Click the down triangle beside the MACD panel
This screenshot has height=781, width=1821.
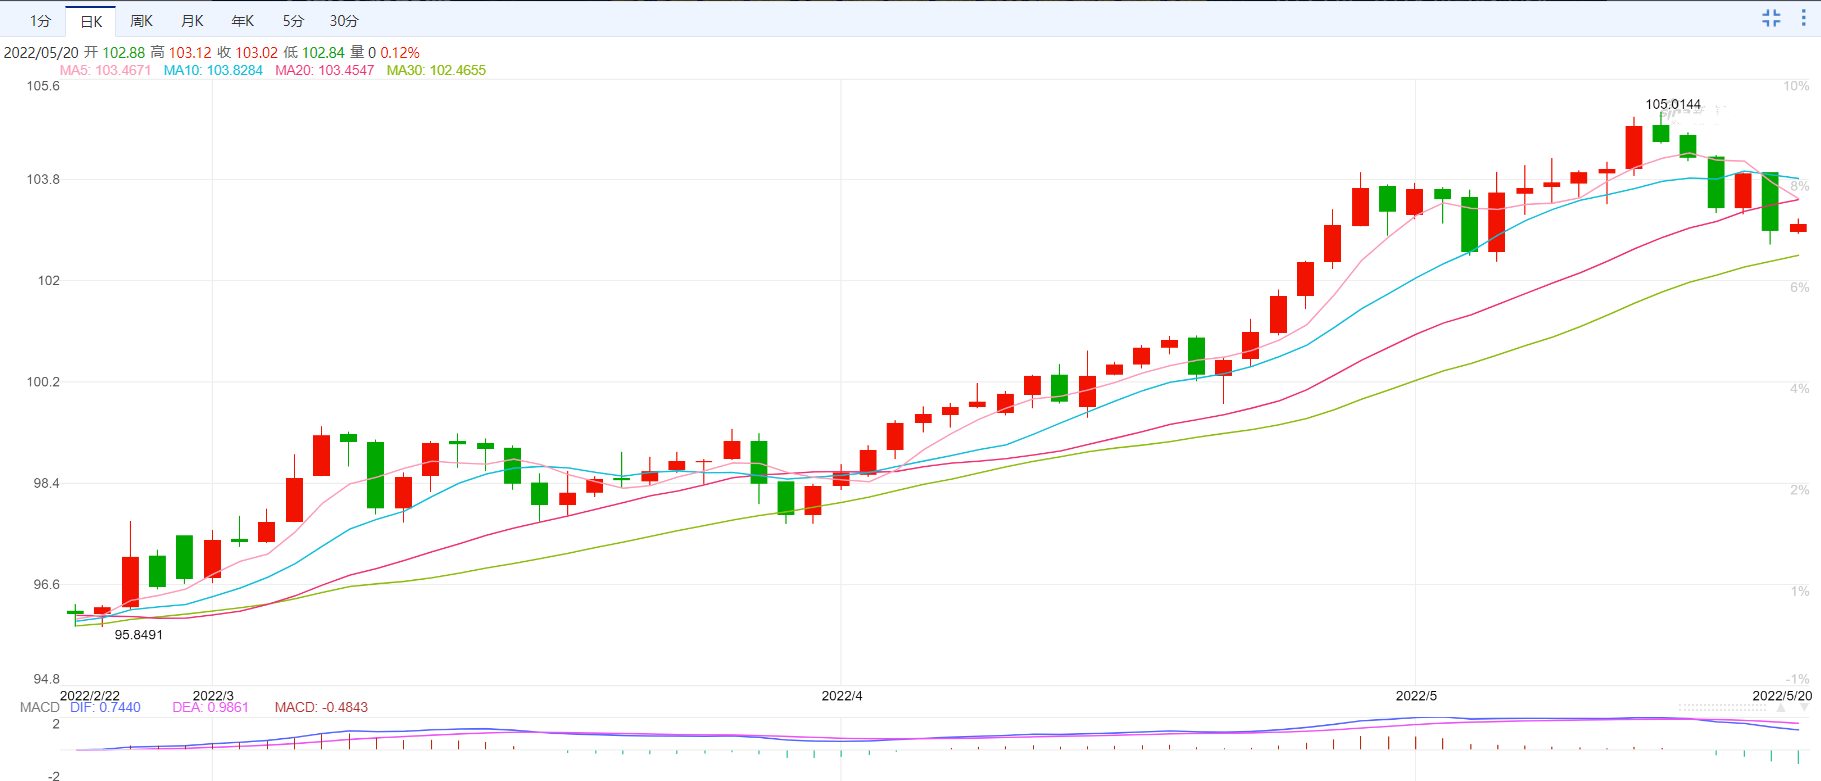1803,708
